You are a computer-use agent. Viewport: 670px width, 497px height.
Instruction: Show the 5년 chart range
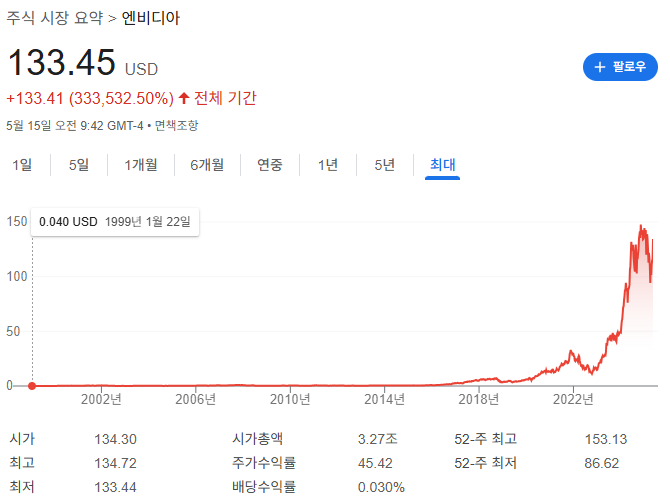pyautogui.click(x=385, y=165)
